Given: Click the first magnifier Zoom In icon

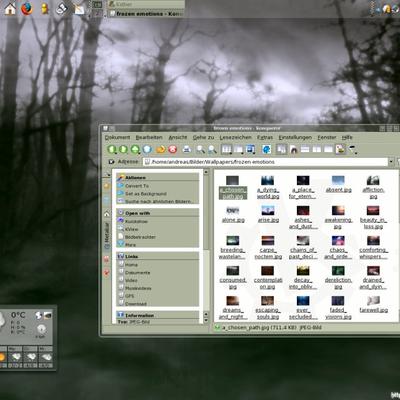Looking at the screenshot, I should (x=200, y=149).
